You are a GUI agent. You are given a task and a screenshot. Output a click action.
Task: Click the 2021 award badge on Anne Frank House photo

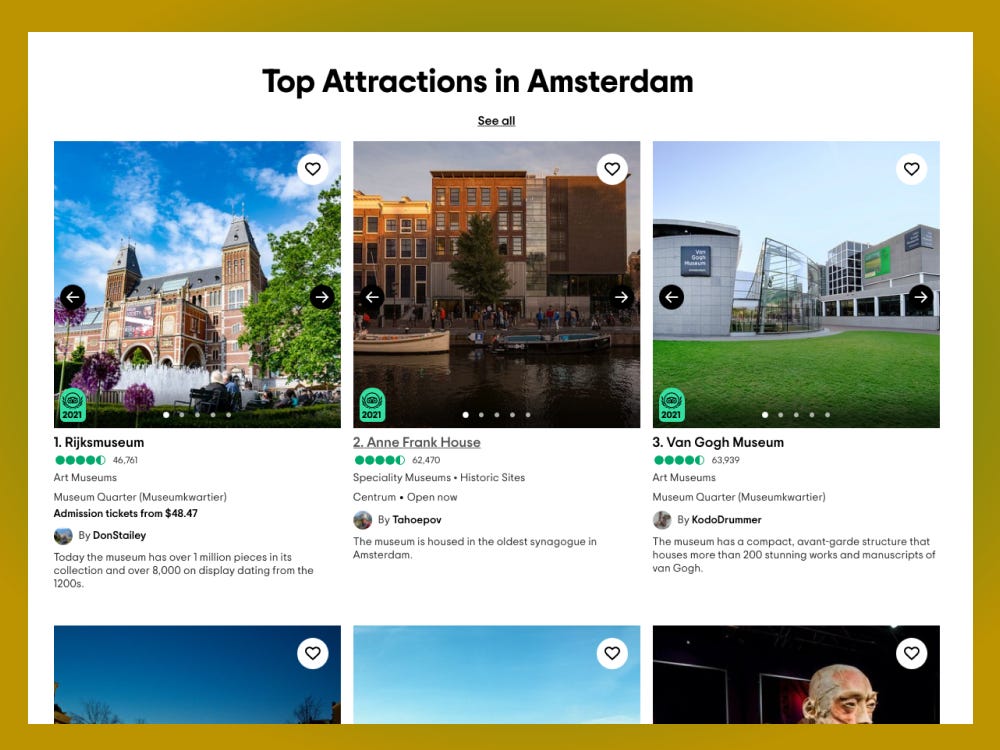[372, 405]
